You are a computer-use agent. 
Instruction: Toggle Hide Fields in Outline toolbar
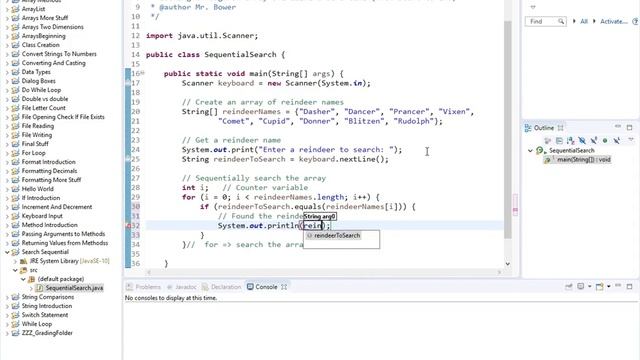[x=582, y=141]
